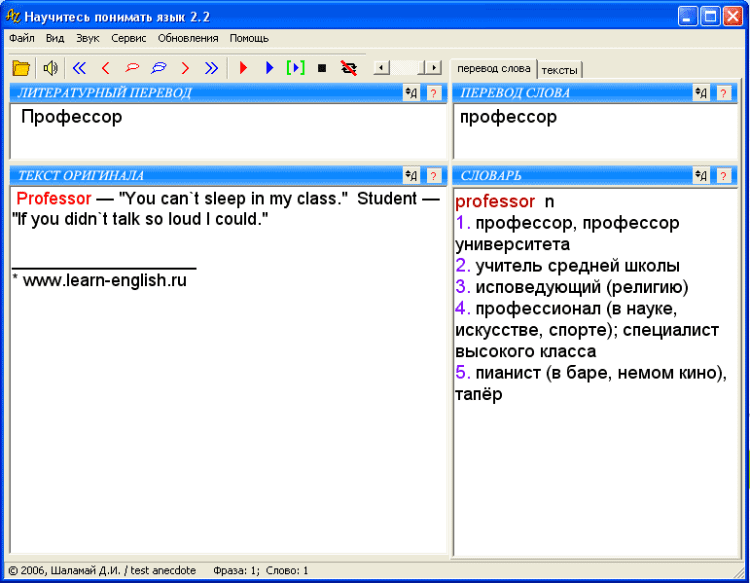Jump forward with blue double-right arrow
This screenshot has height=583, width=750.
[x=211, y=68]
